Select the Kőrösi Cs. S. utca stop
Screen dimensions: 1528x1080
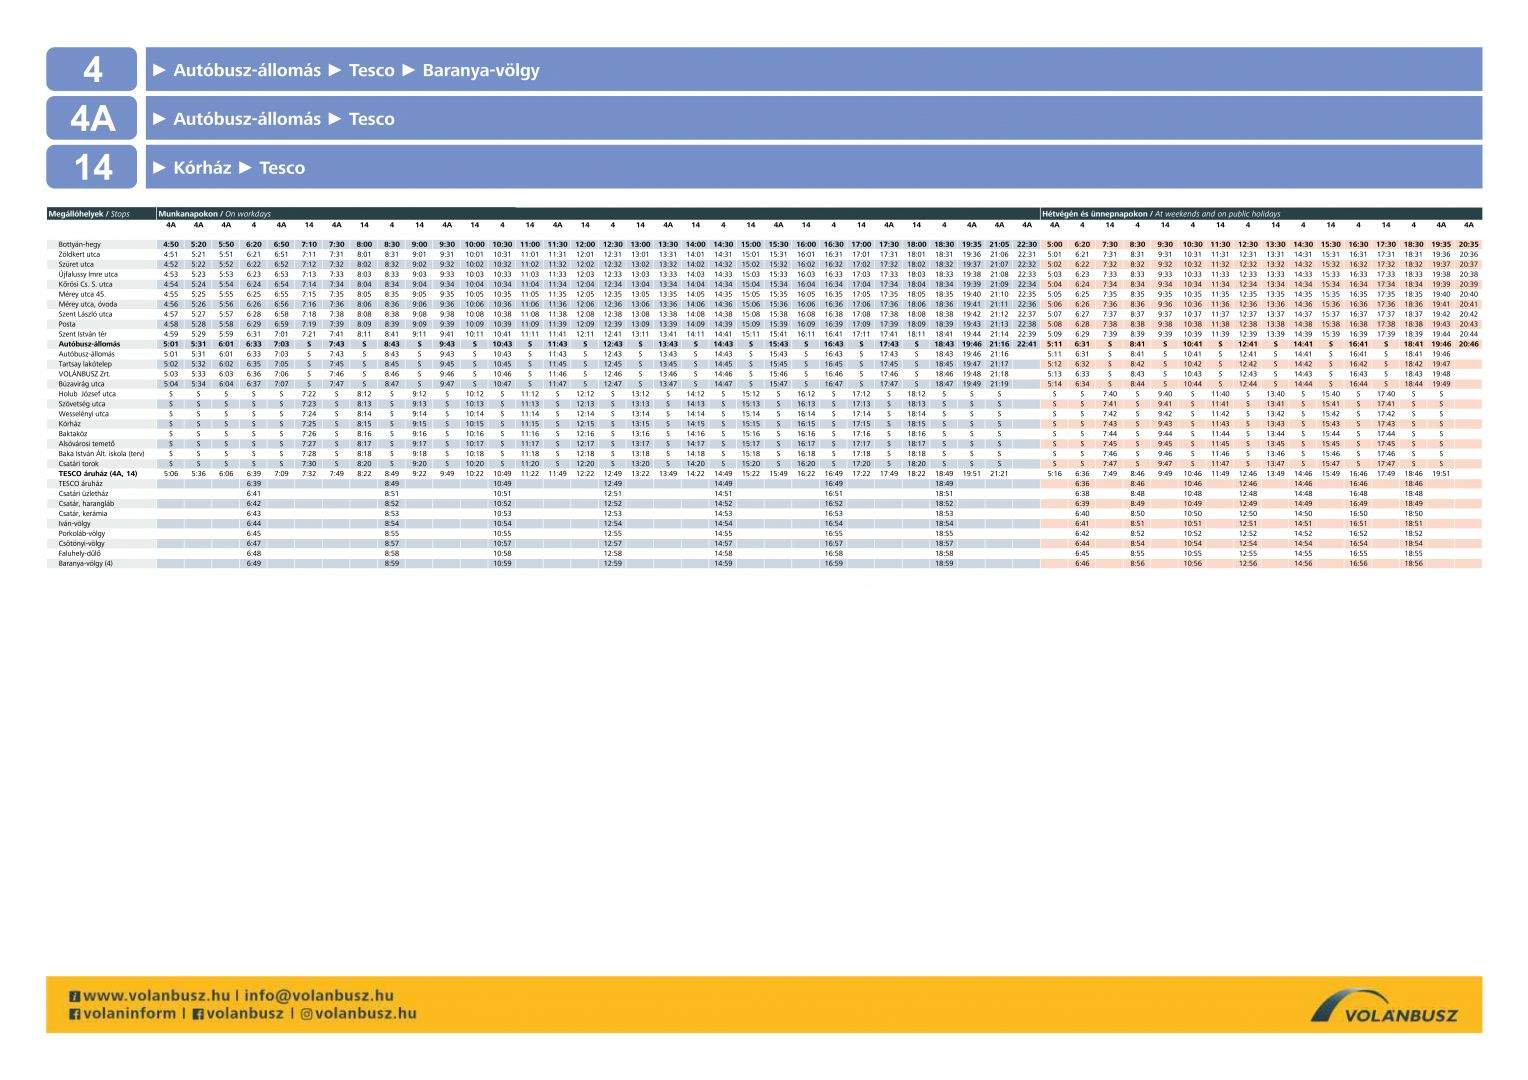85,284
